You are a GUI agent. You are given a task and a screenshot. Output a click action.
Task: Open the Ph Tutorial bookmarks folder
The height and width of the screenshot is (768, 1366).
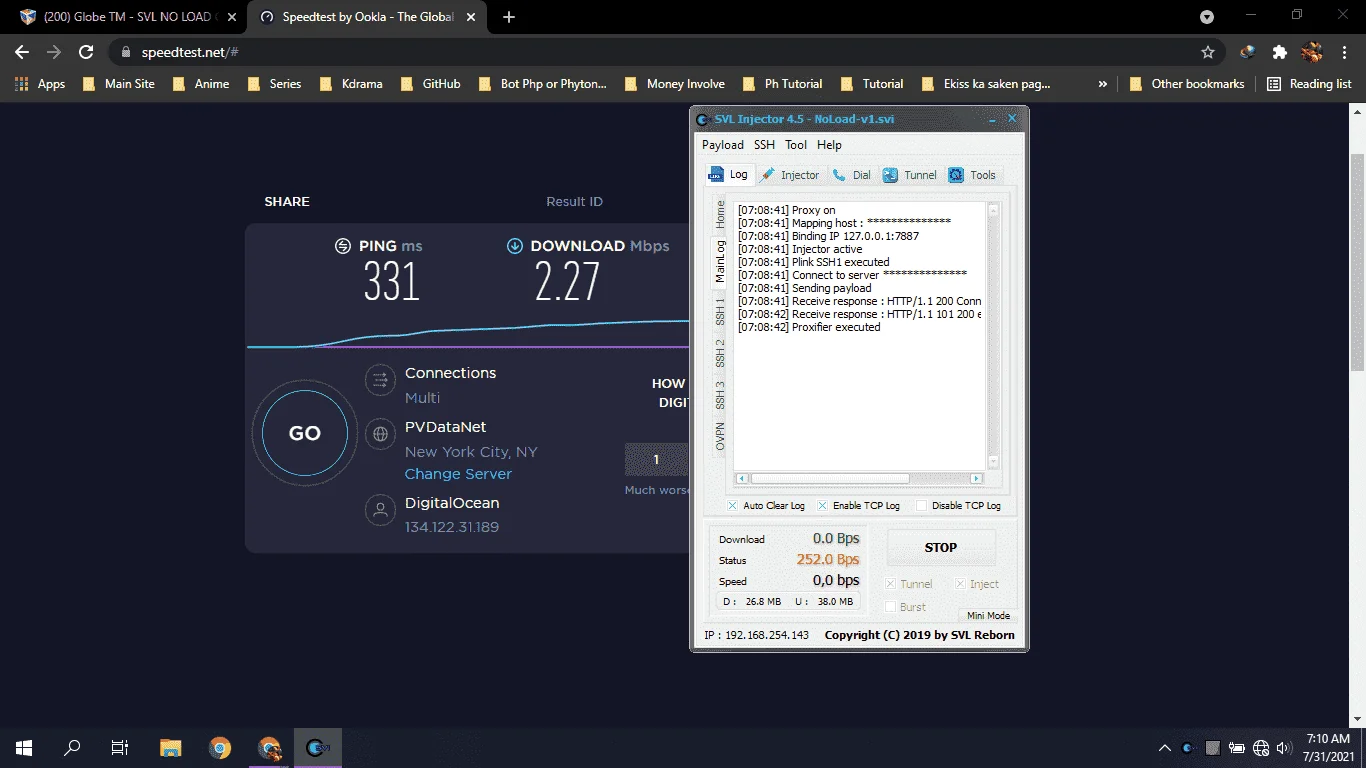pyautogui.click(x=782, y=84)
